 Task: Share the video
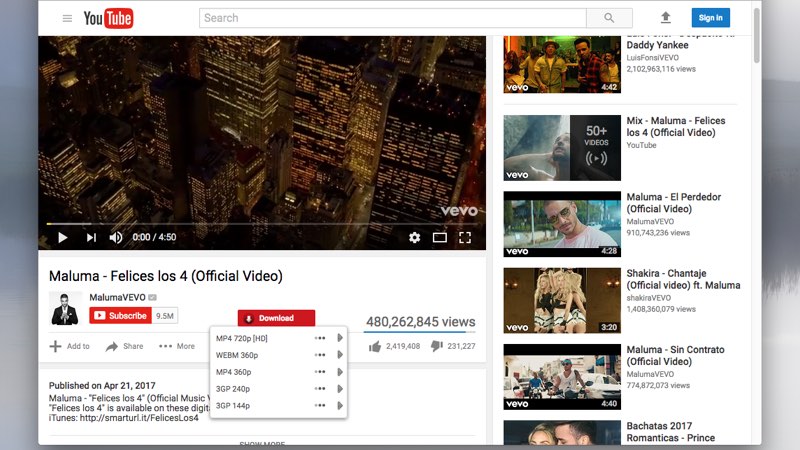coord(124,346)
